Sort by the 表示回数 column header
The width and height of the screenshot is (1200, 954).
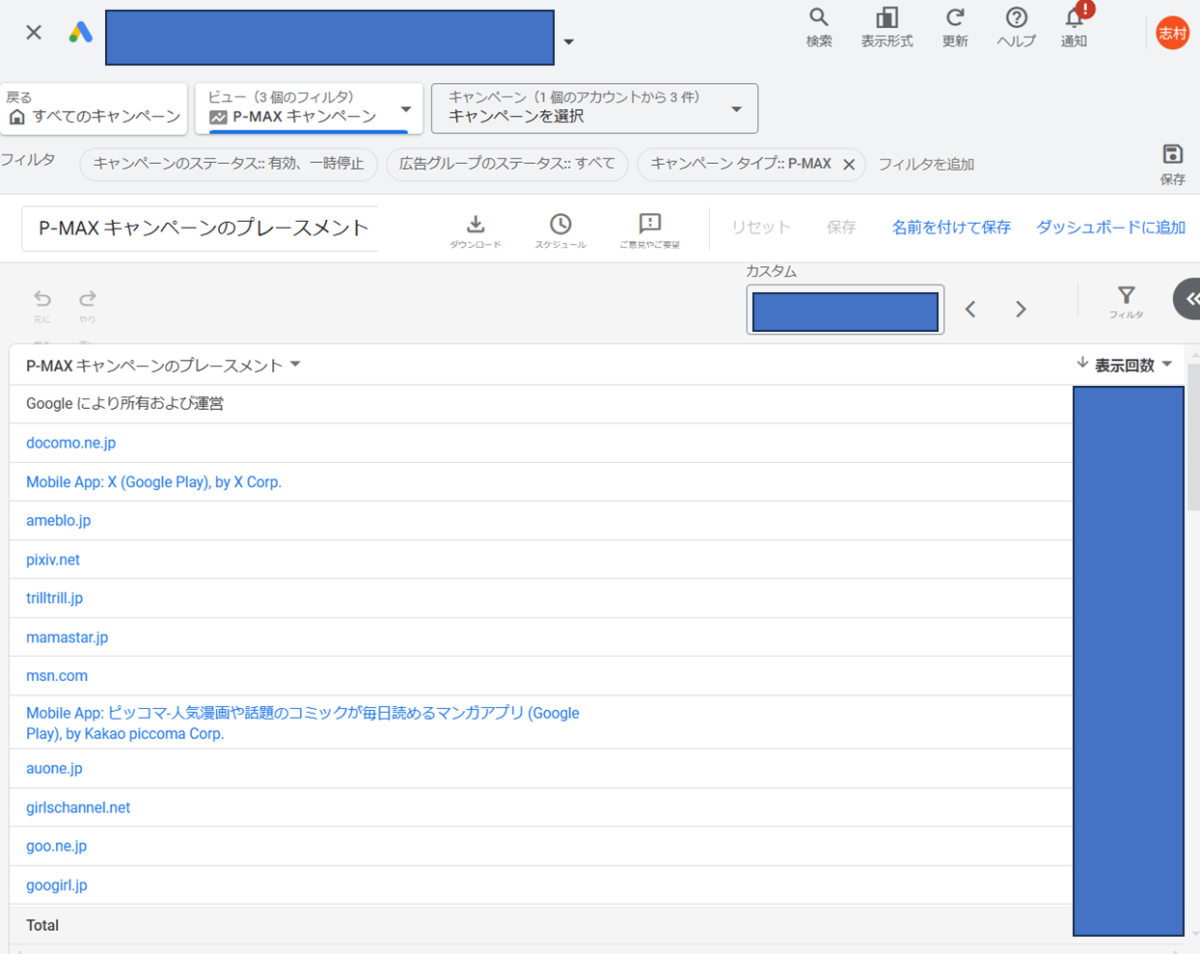(x=1125, y=365)
